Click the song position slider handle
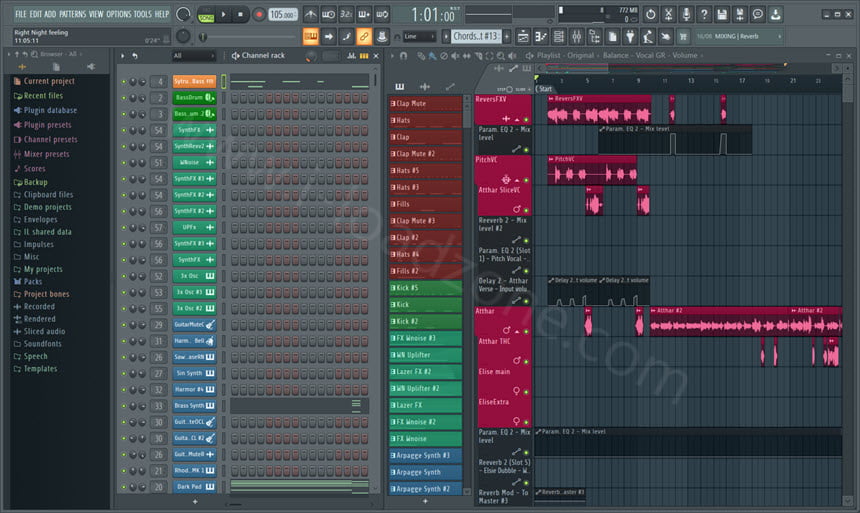This screenshot has width=860, height=513. (x=203, y=37)
